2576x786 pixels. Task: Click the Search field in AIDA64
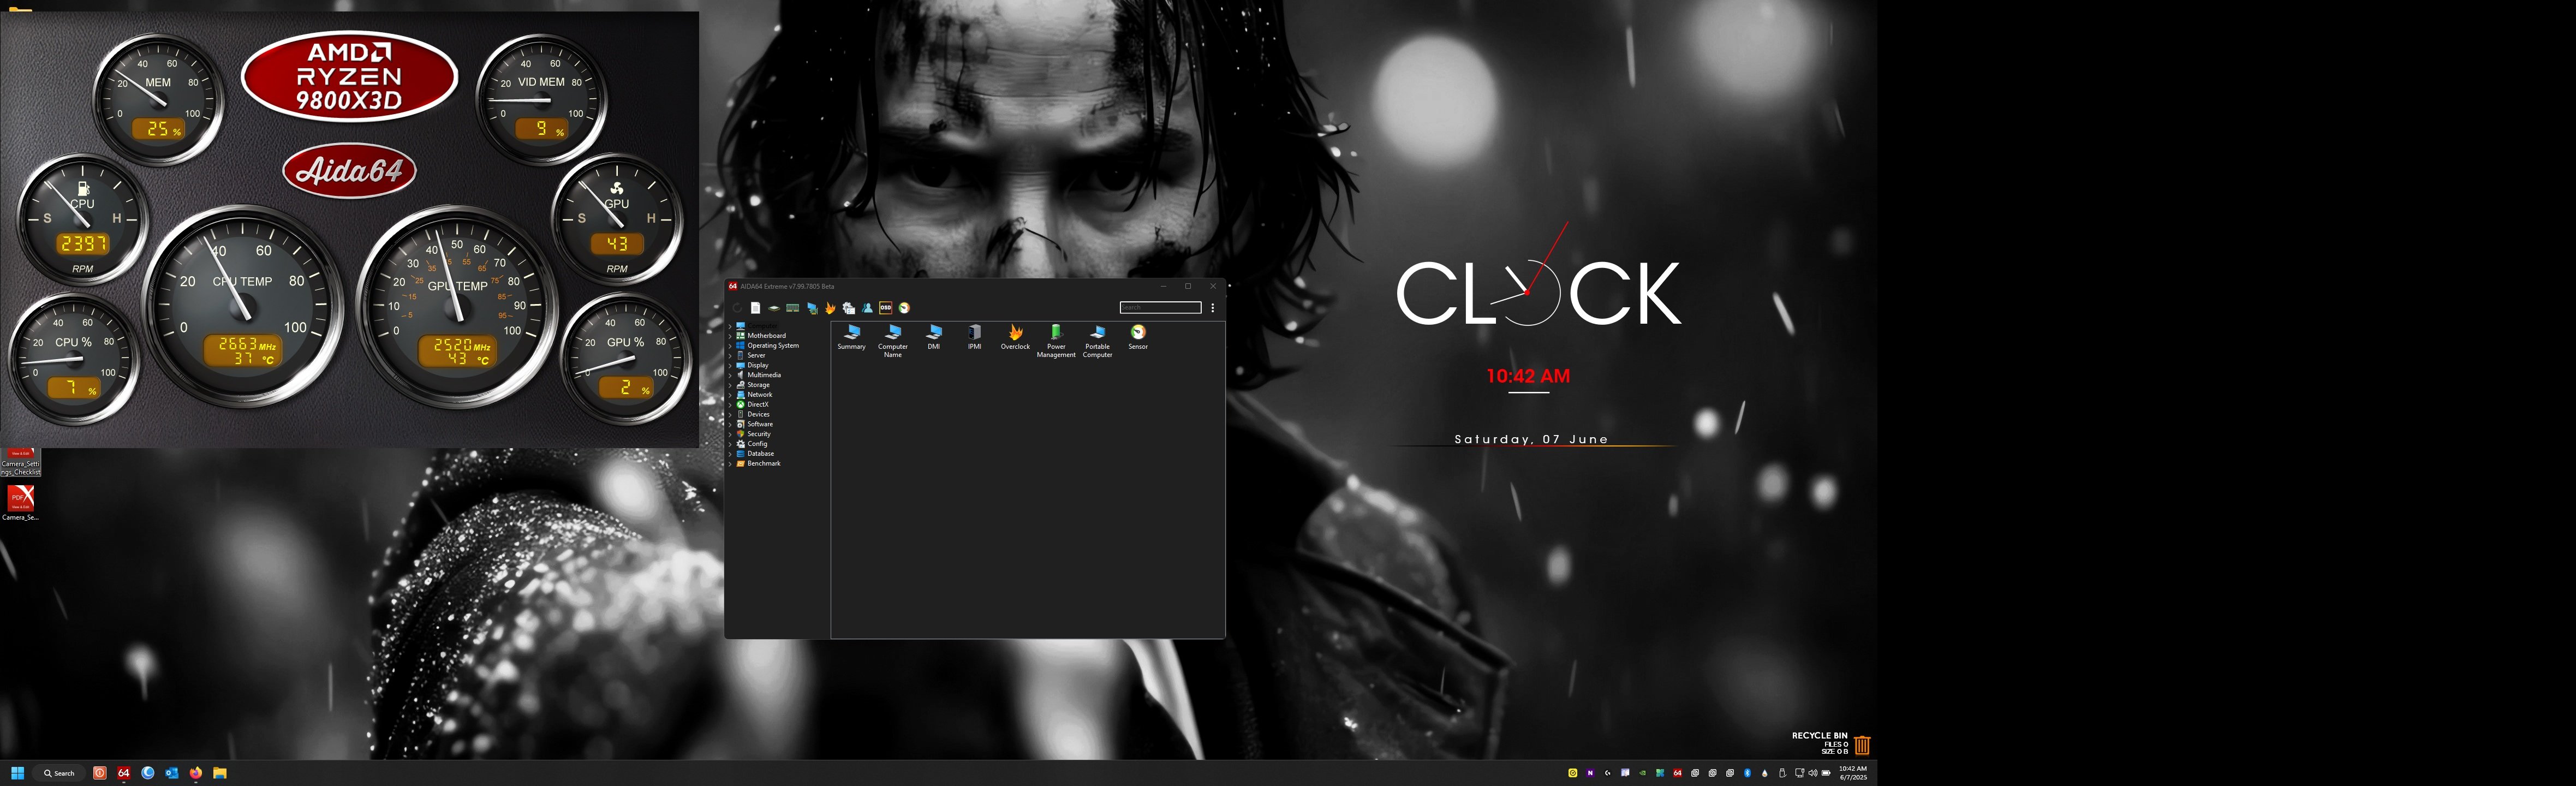click(1160, 308)
